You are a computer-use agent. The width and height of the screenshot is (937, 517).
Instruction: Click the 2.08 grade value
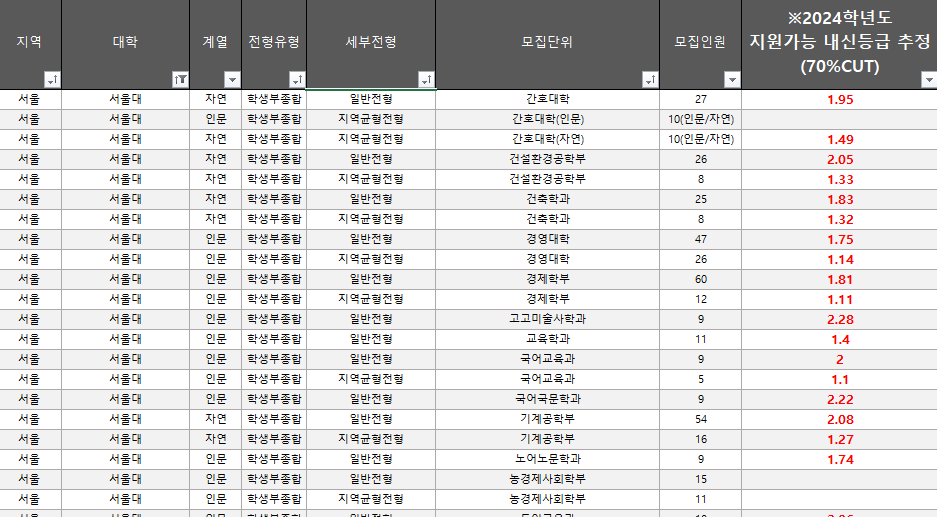coord(840,420)
